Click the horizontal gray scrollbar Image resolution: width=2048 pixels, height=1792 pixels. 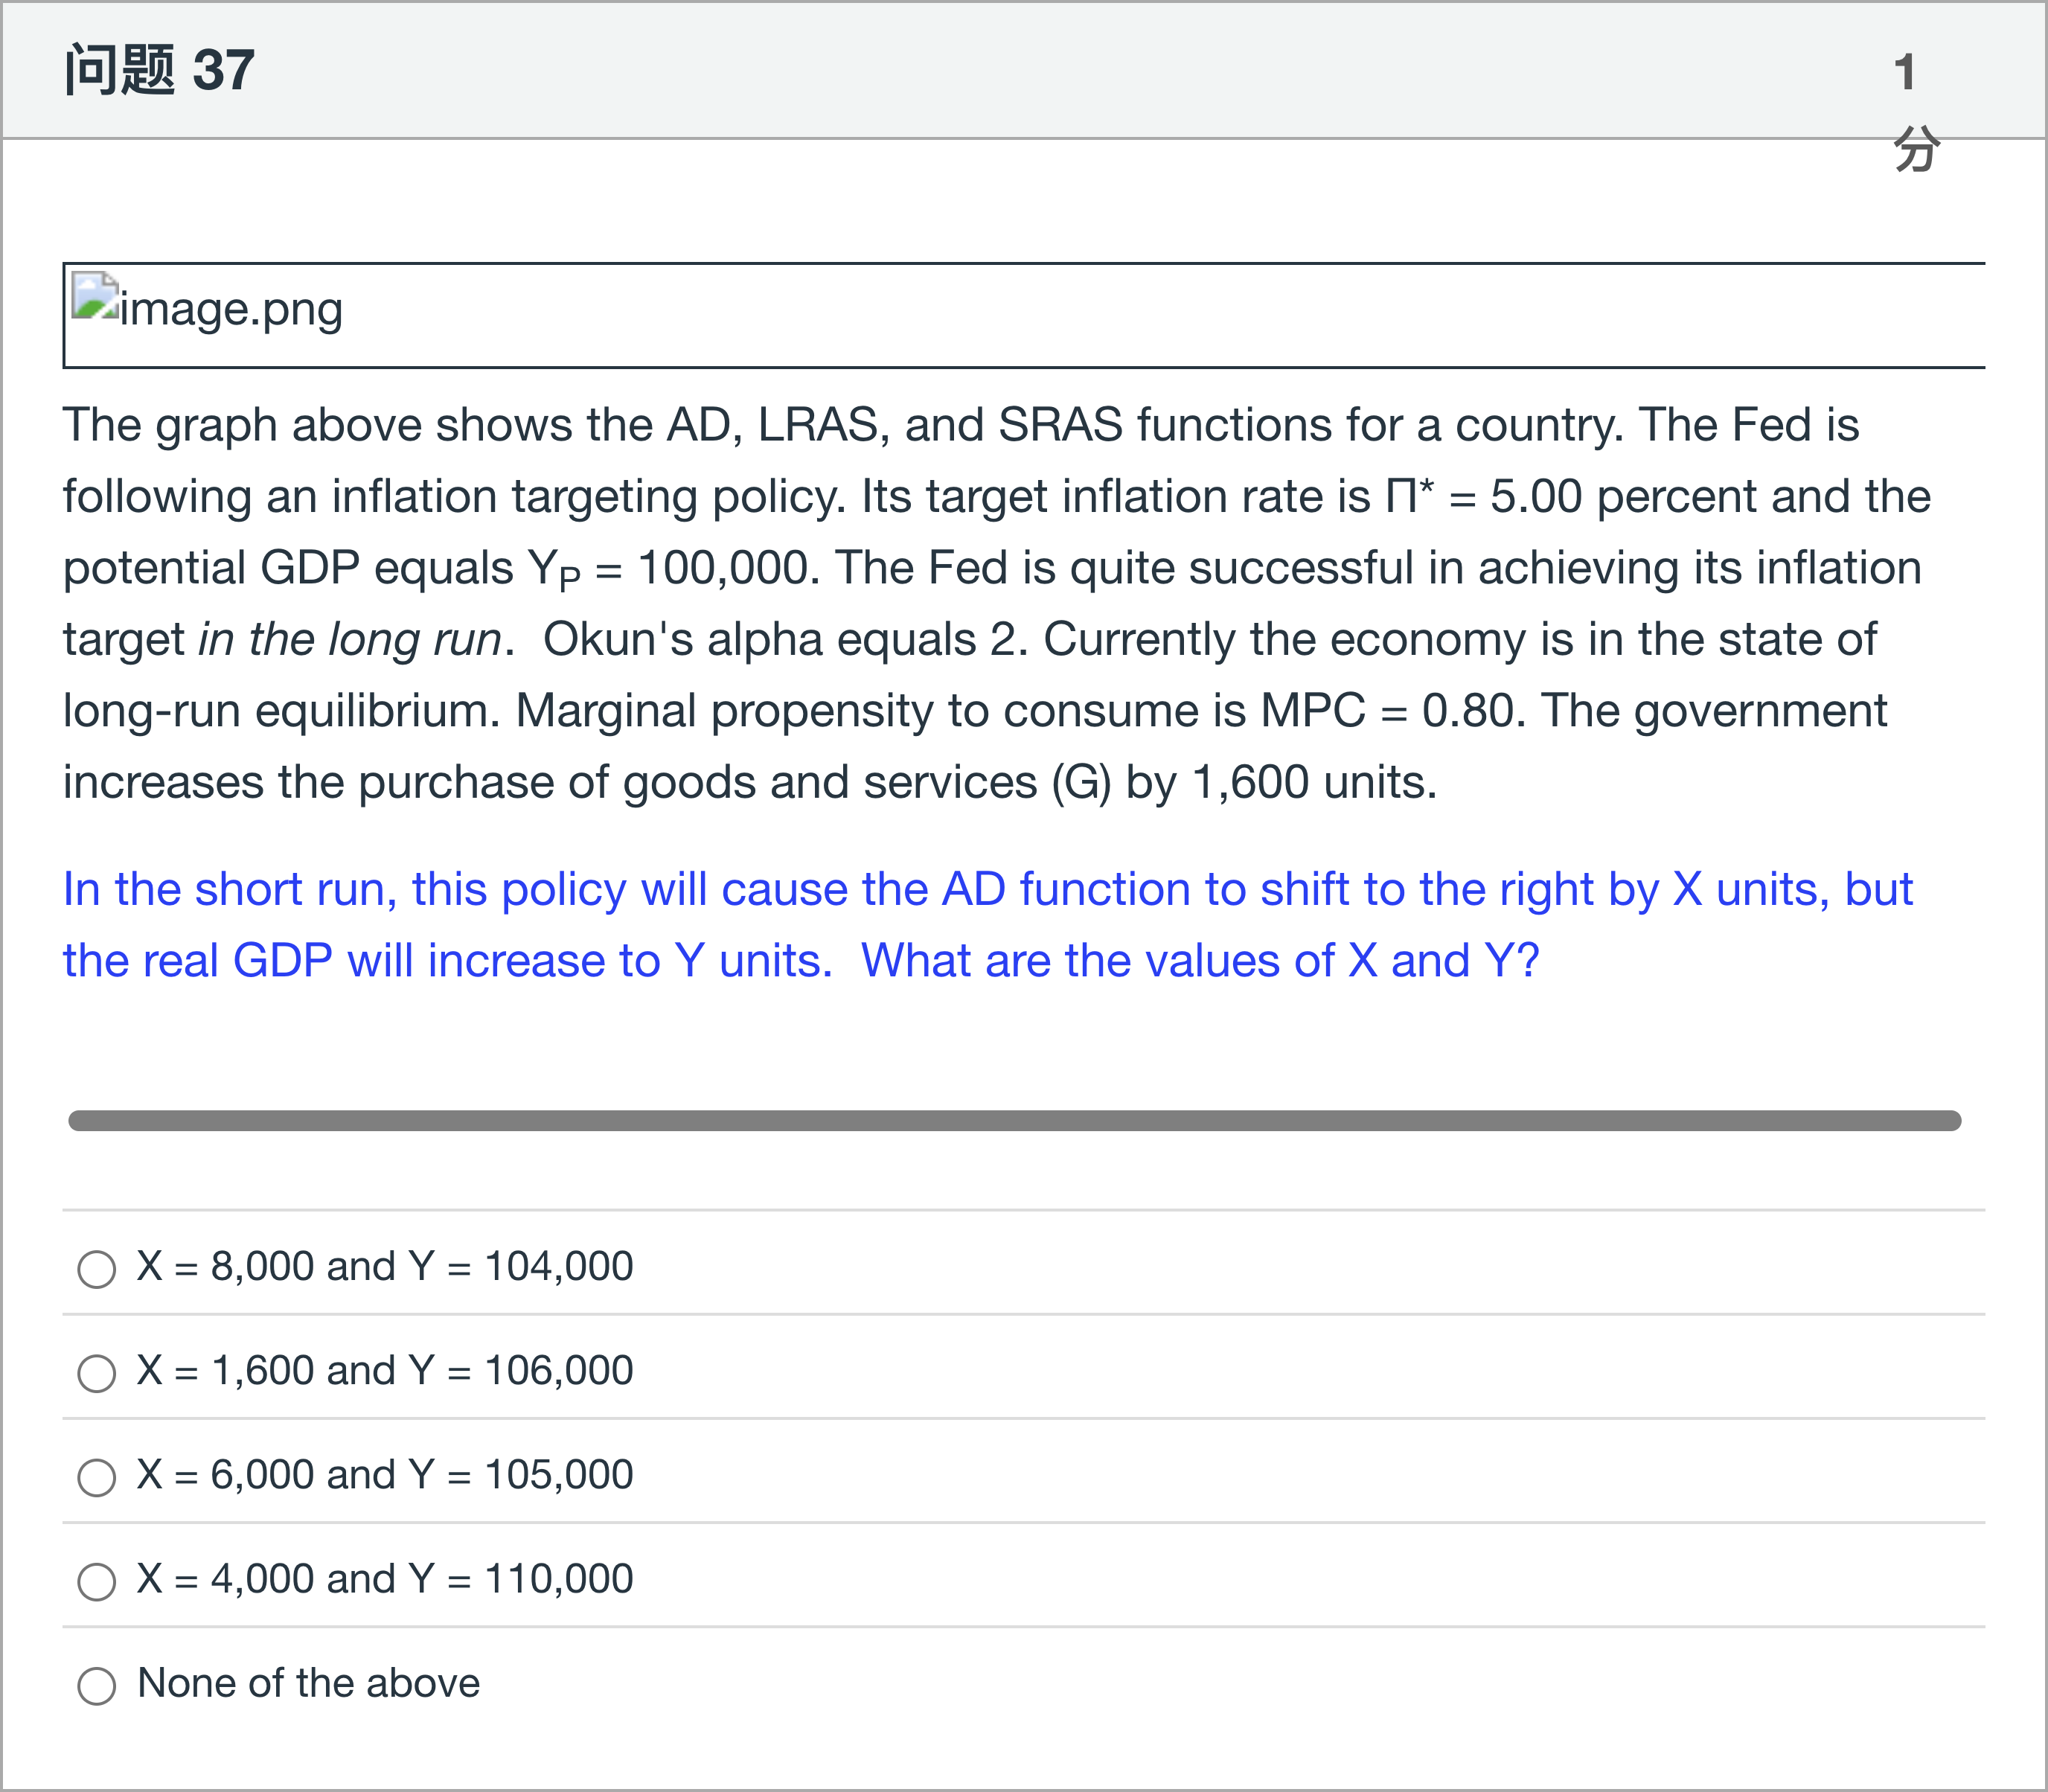(x=1014, y=1120)
